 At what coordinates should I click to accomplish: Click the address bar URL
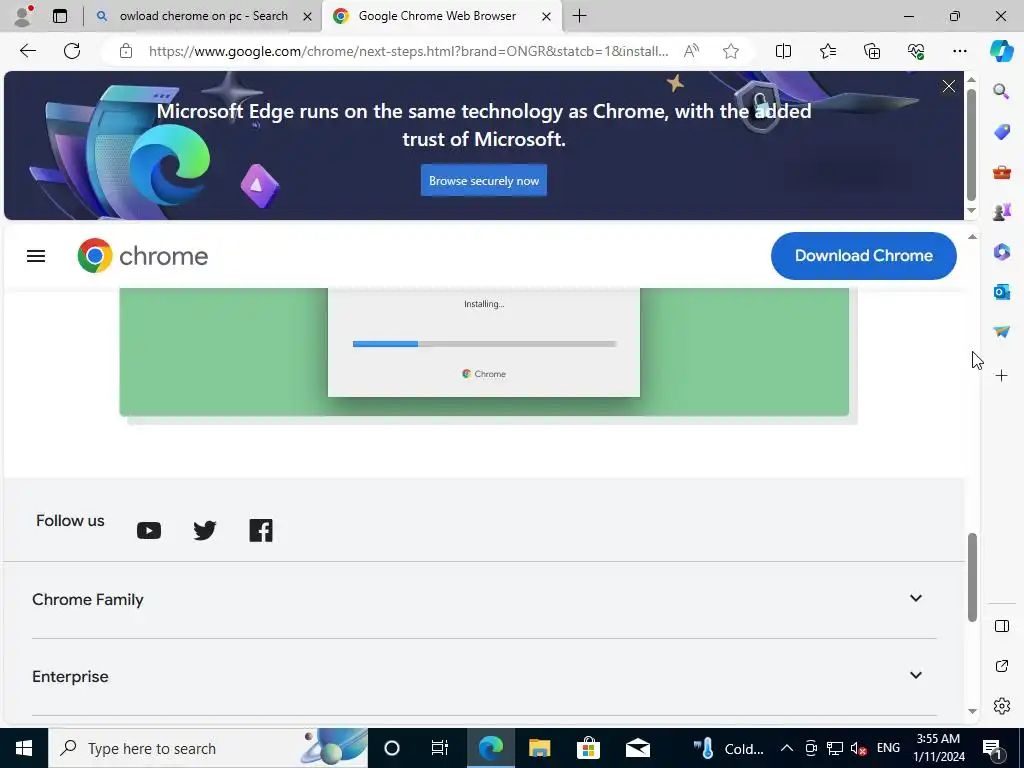click(x=408, y=51)
